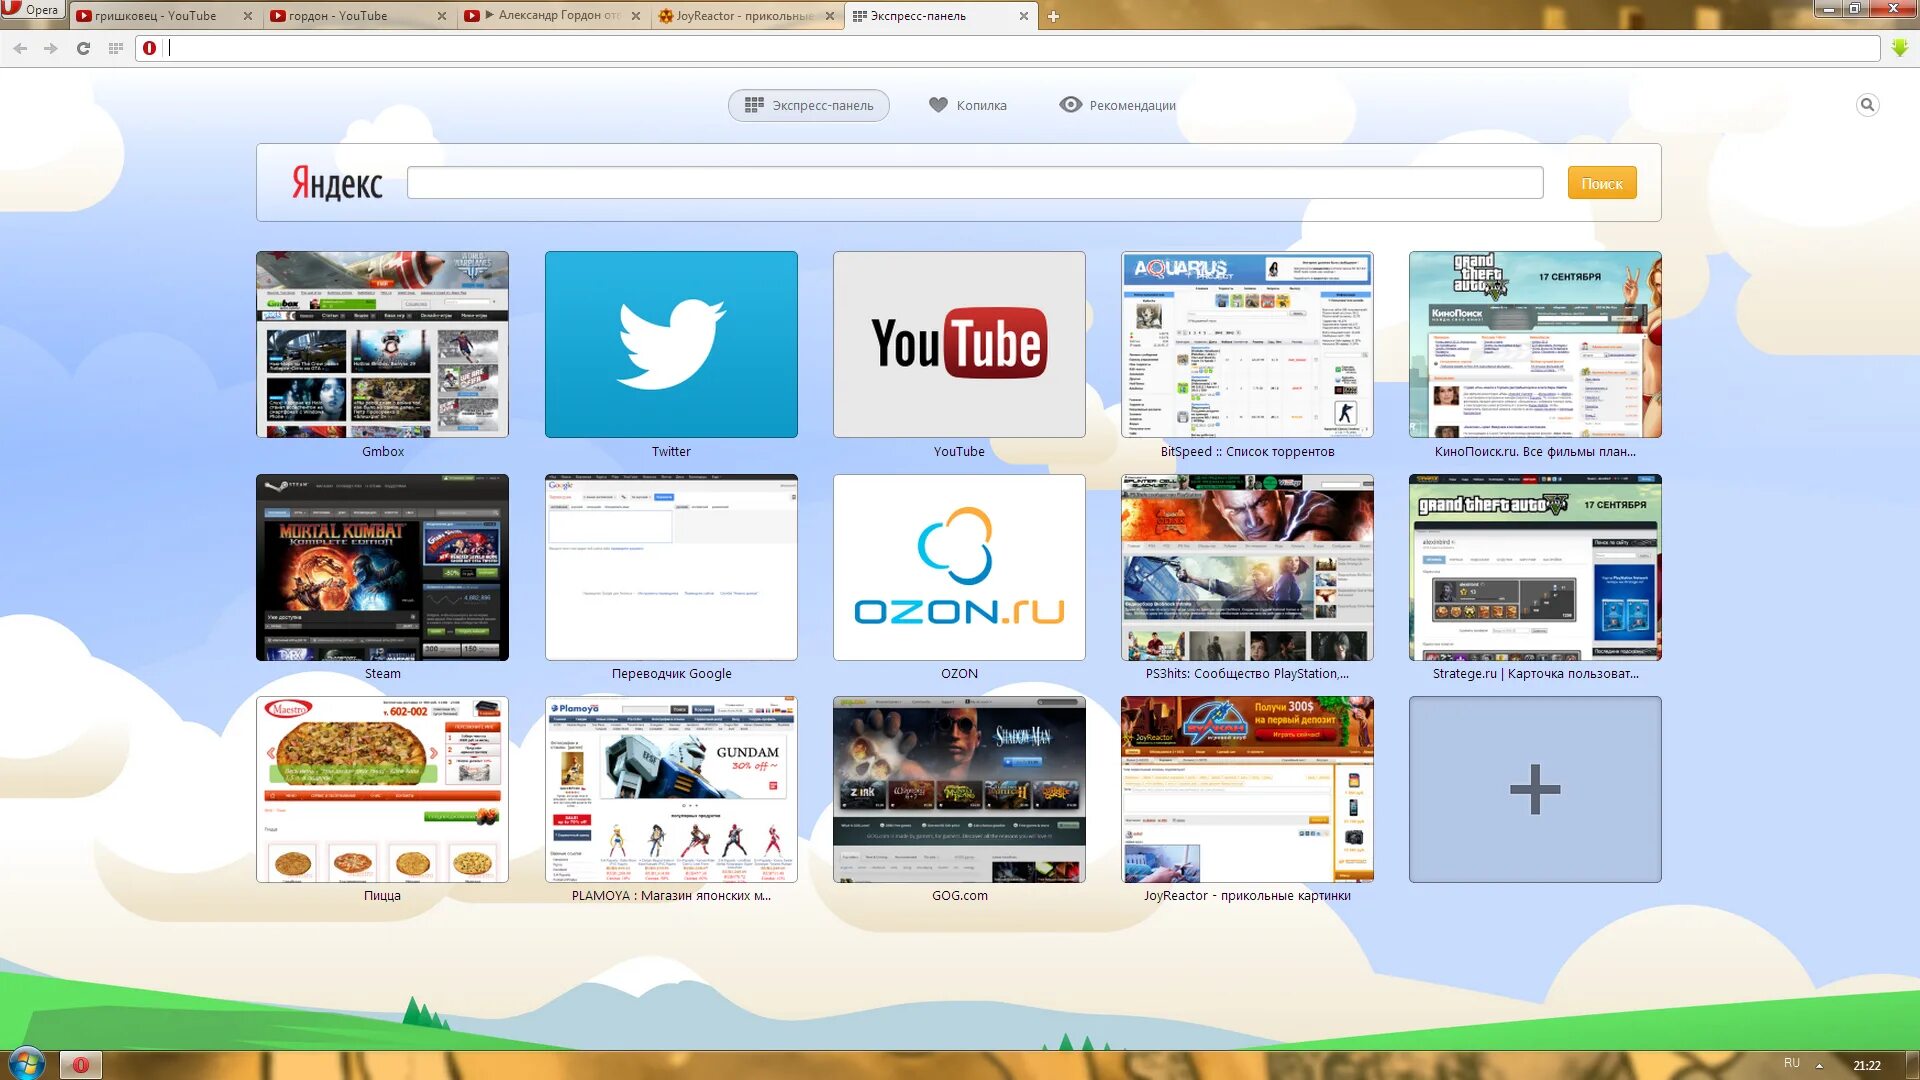Open a new tab with the plus button
This screenshot has width=1920, height=1080.
point(1053,16)
